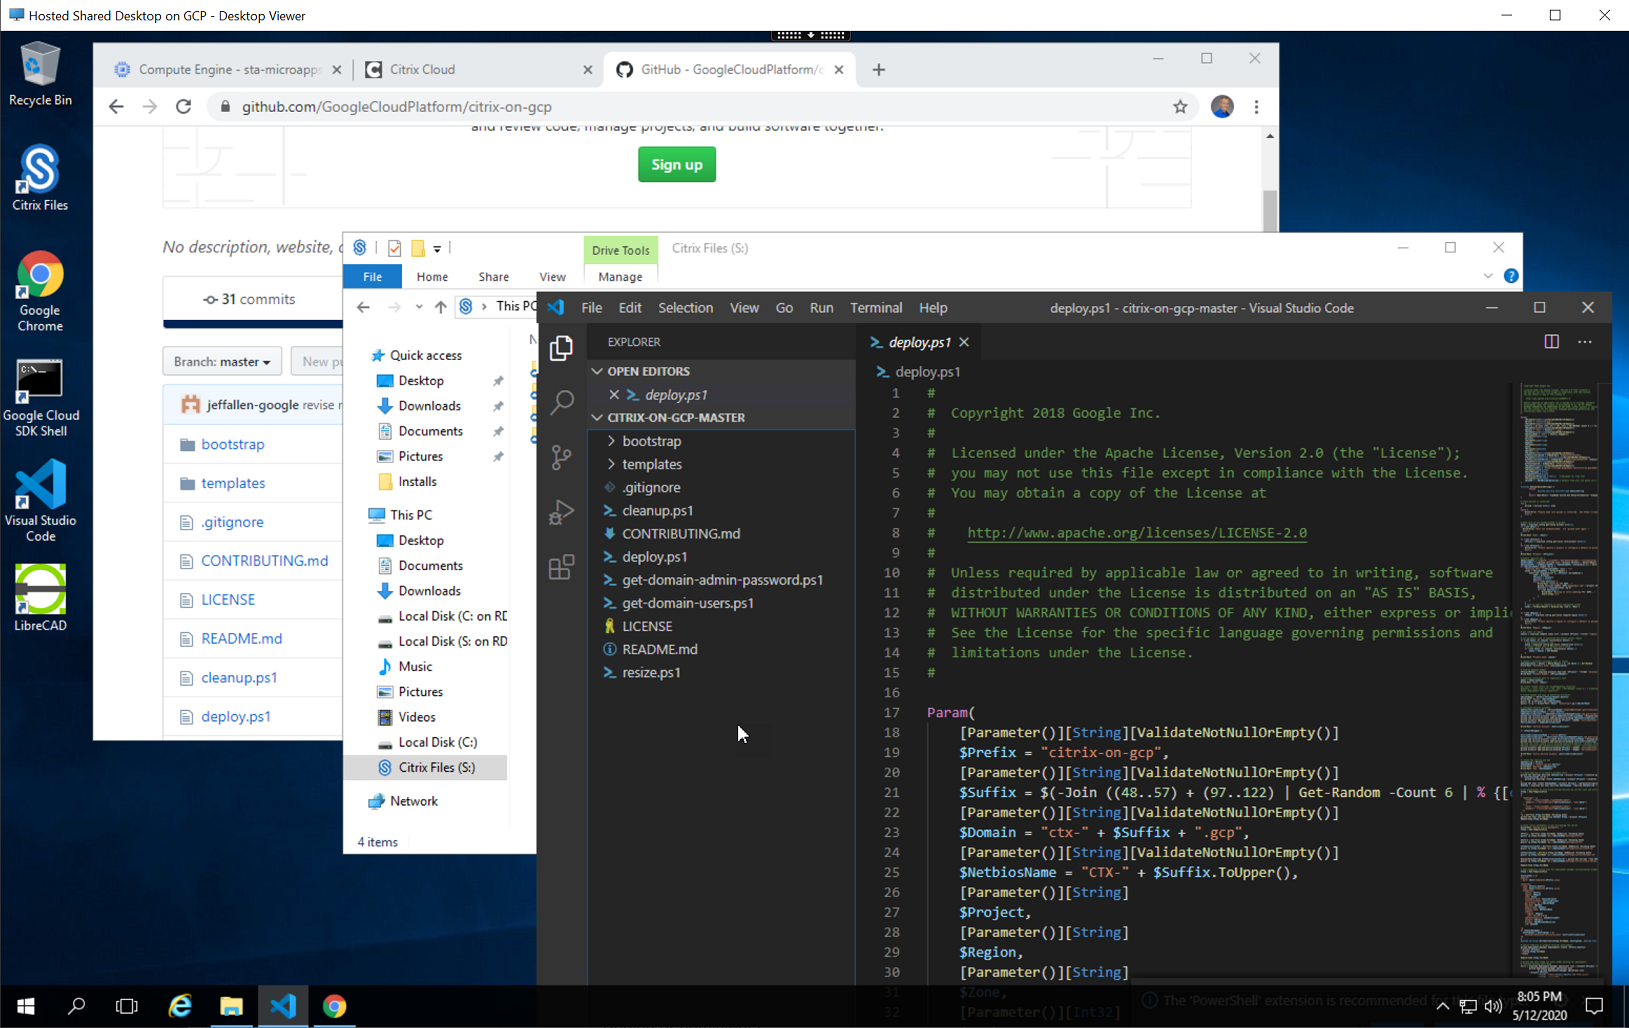Open Run and Debug view in VS Code

coord(561,512)
